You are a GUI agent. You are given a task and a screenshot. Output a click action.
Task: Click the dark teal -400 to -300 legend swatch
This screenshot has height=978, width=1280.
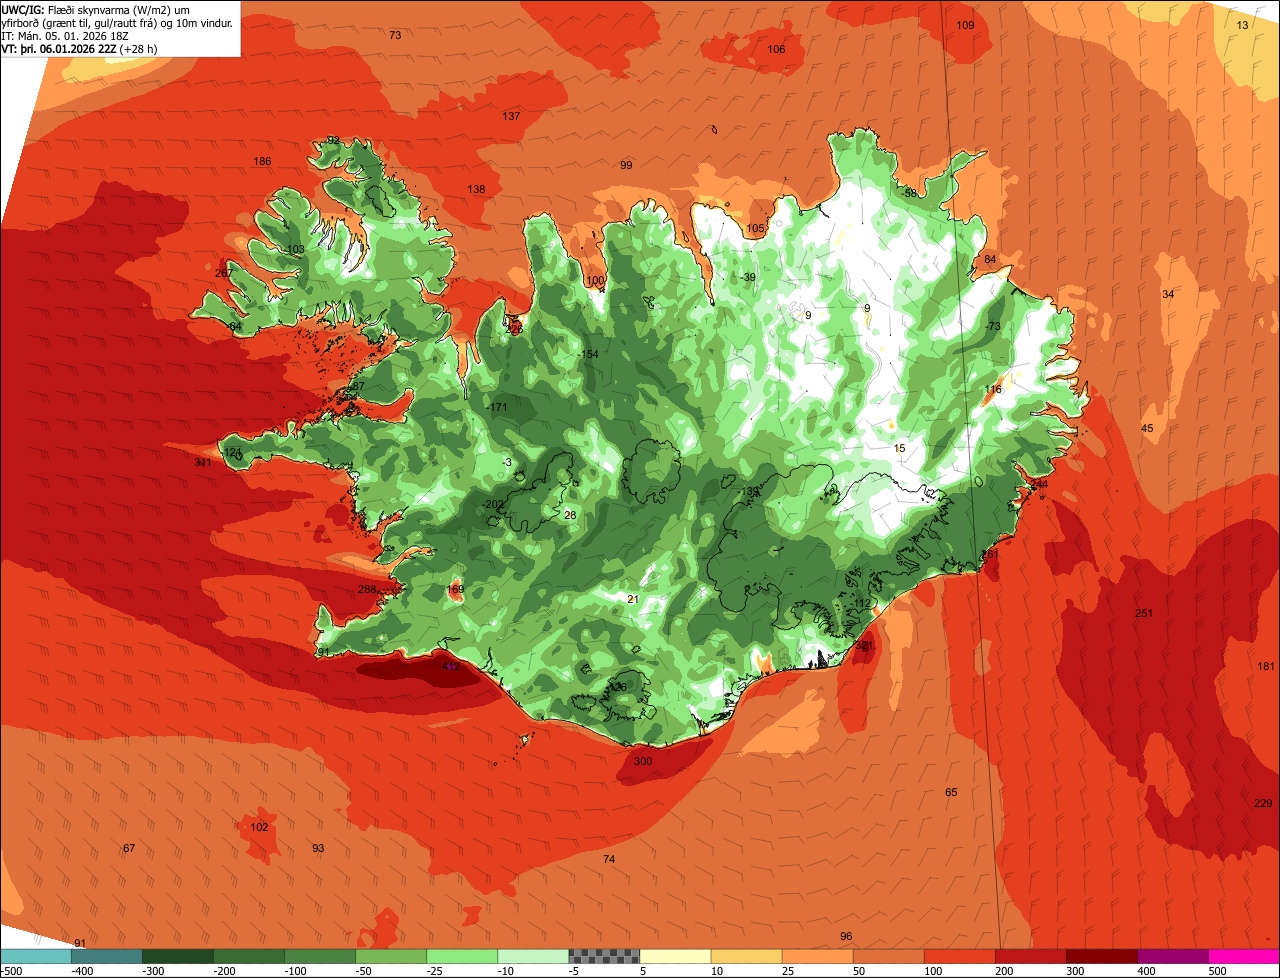[106, 956]
